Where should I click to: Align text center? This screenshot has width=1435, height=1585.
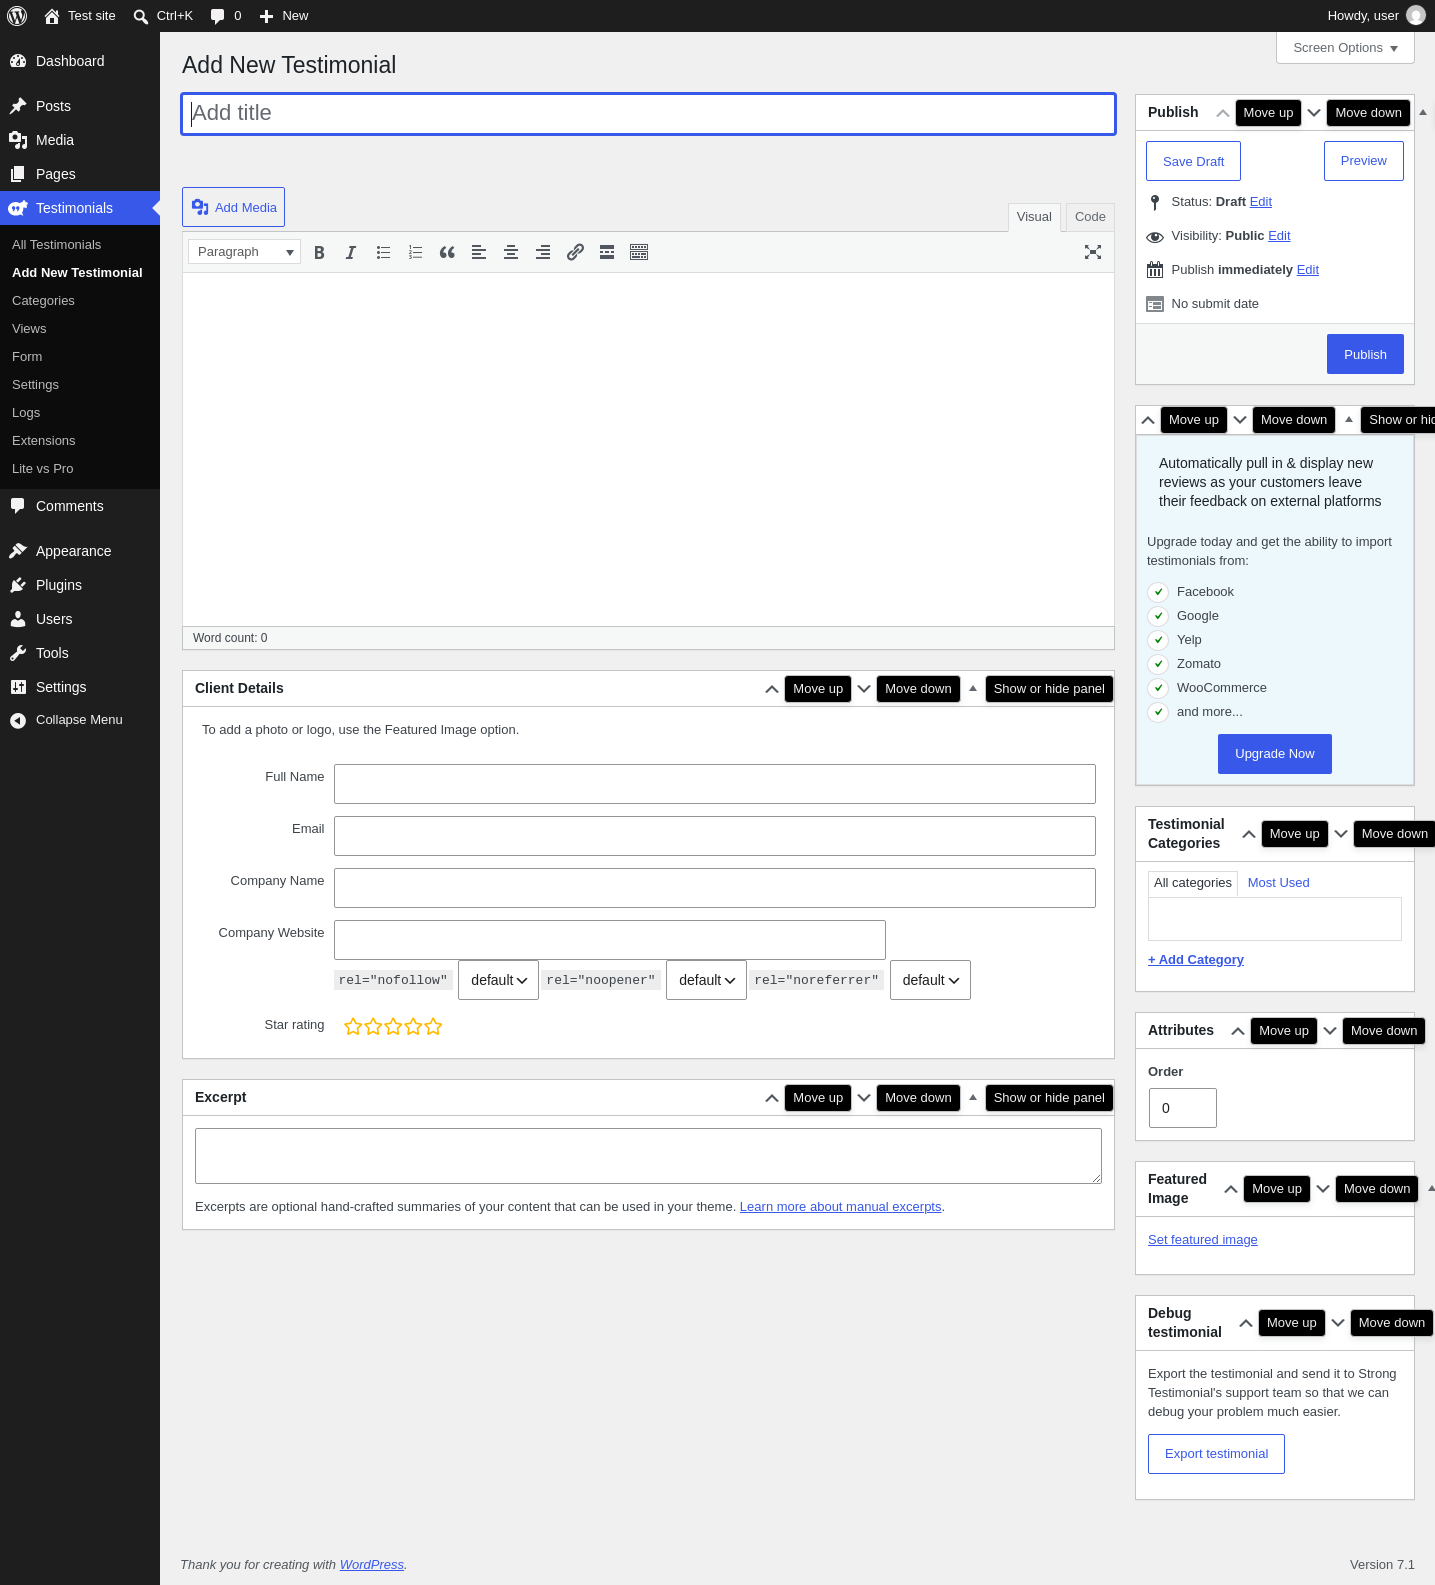(x=511, y=252)
